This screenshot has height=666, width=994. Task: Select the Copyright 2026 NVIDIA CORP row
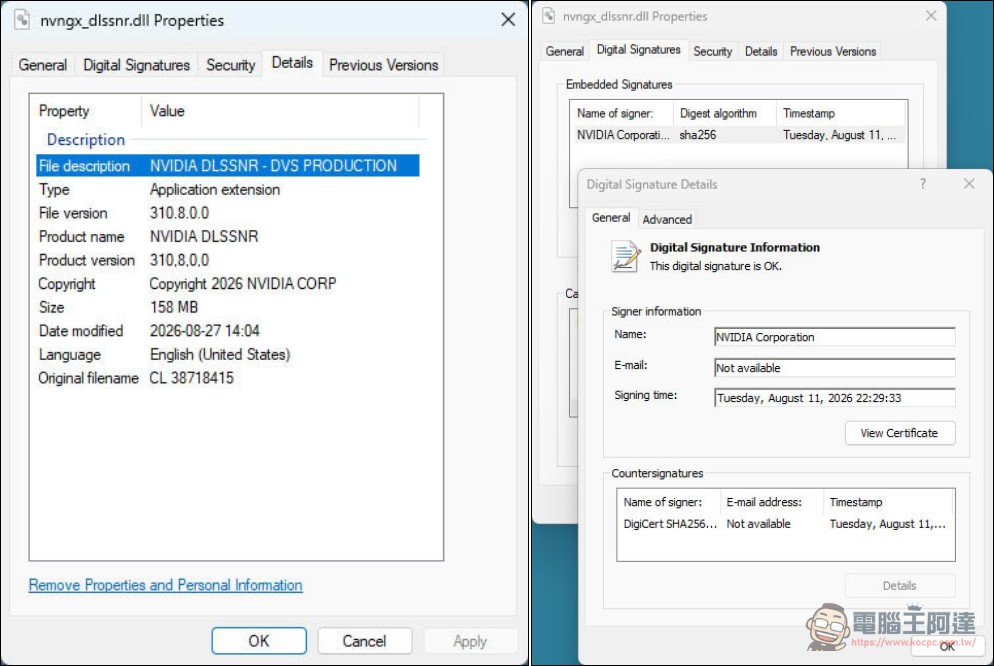[228, 284]
